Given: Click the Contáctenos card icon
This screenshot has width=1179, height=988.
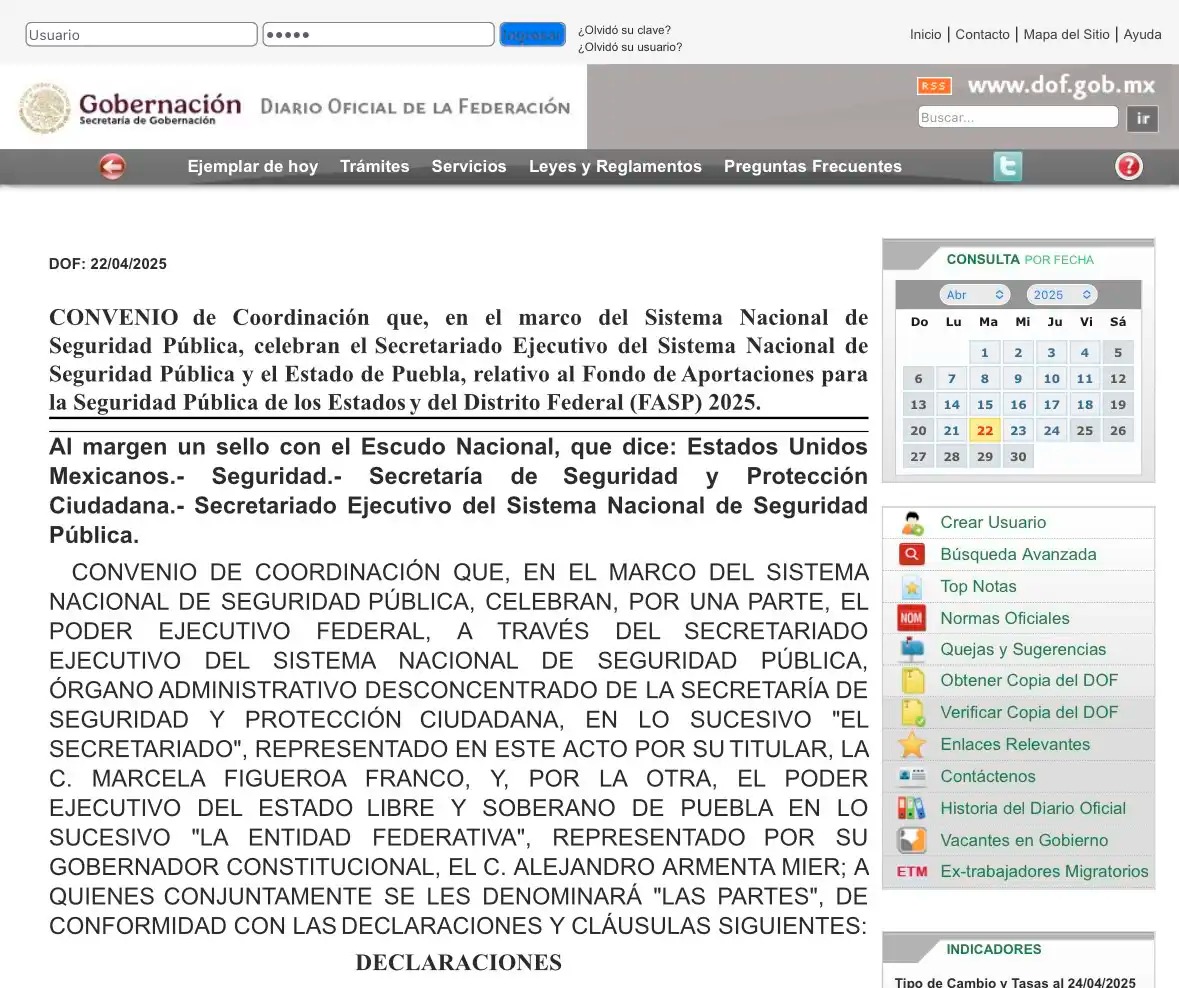Looking at the screenshot, I should pos(912,776).
